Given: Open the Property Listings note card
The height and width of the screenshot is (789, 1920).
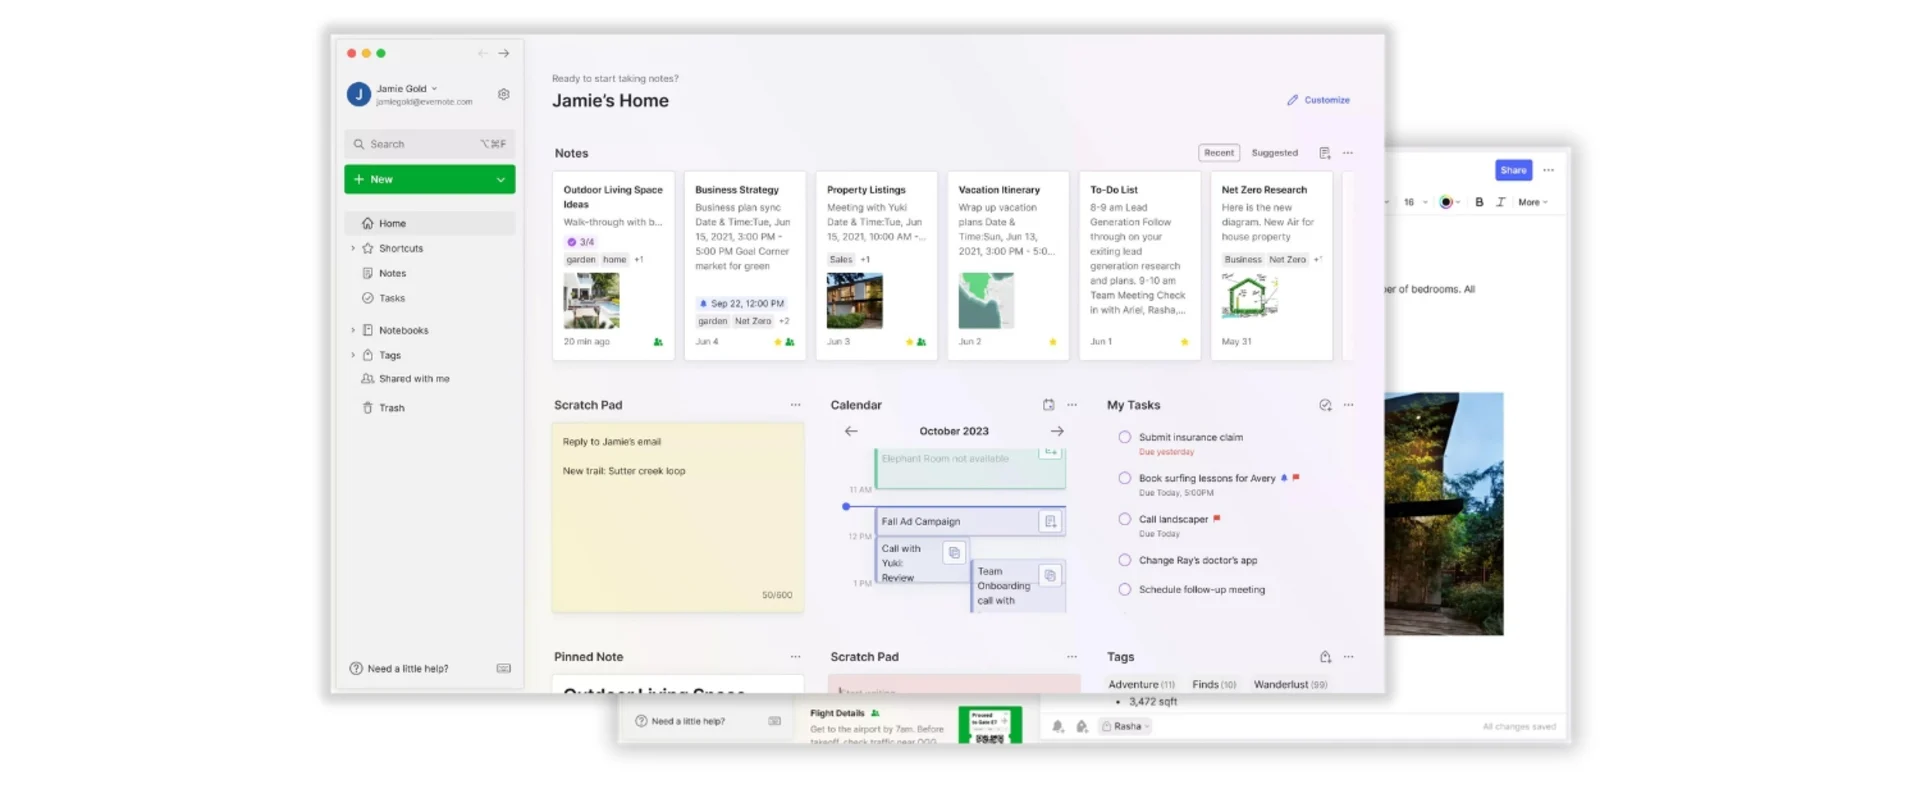Looking at the screenshot, I should pyautogui.click(x=877, y=265).
